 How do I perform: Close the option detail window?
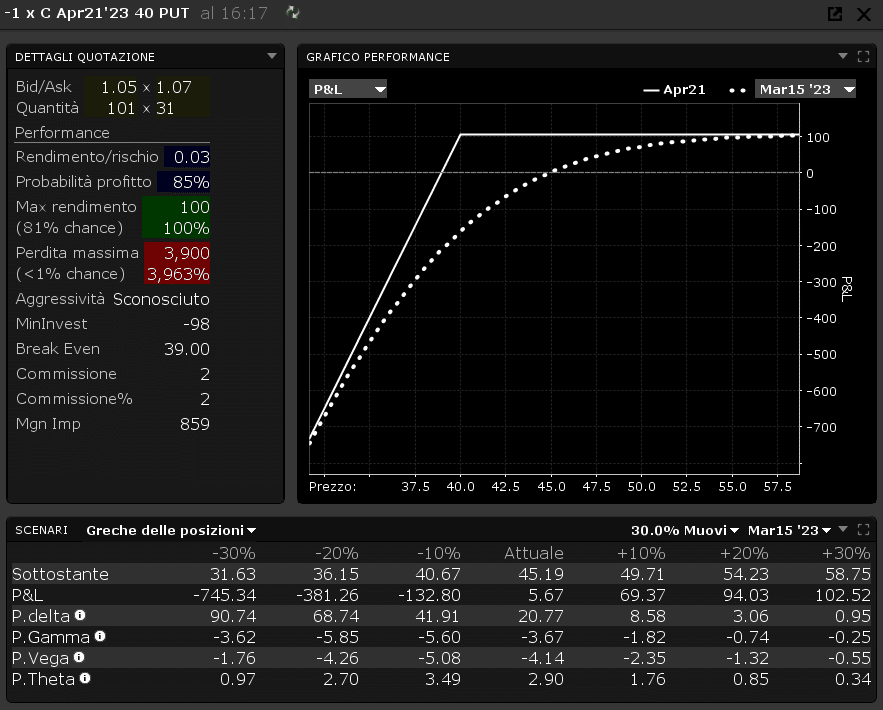(864, 14)
